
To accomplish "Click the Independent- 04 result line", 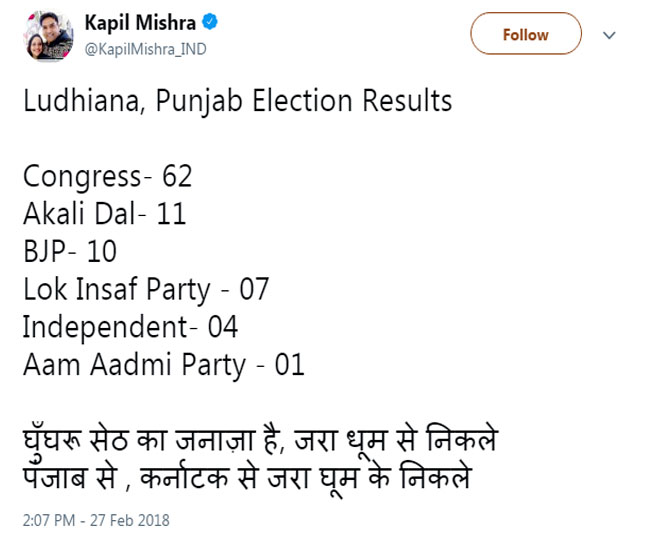I will (x=130, y=327).
